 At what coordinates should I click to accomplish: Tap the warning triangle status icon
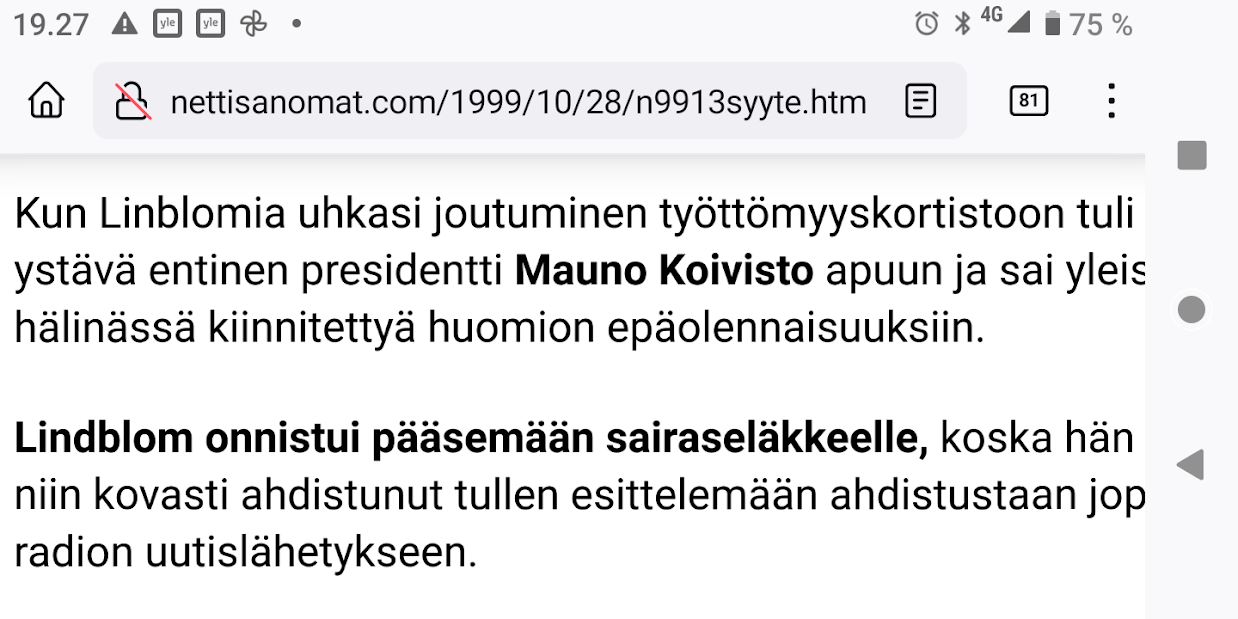(x=124, y=24)
